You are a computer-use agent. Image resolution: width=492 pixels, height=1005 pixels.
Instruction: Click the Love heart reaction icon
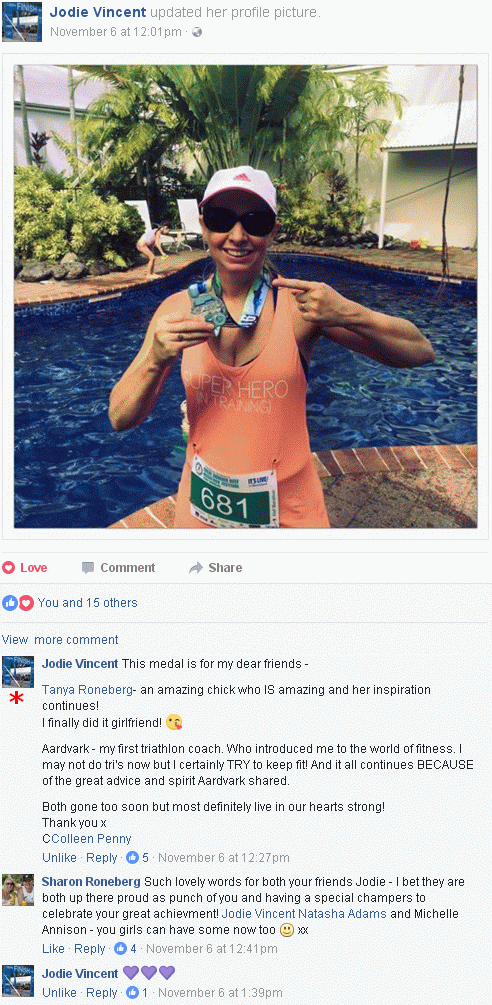[8, 568]
